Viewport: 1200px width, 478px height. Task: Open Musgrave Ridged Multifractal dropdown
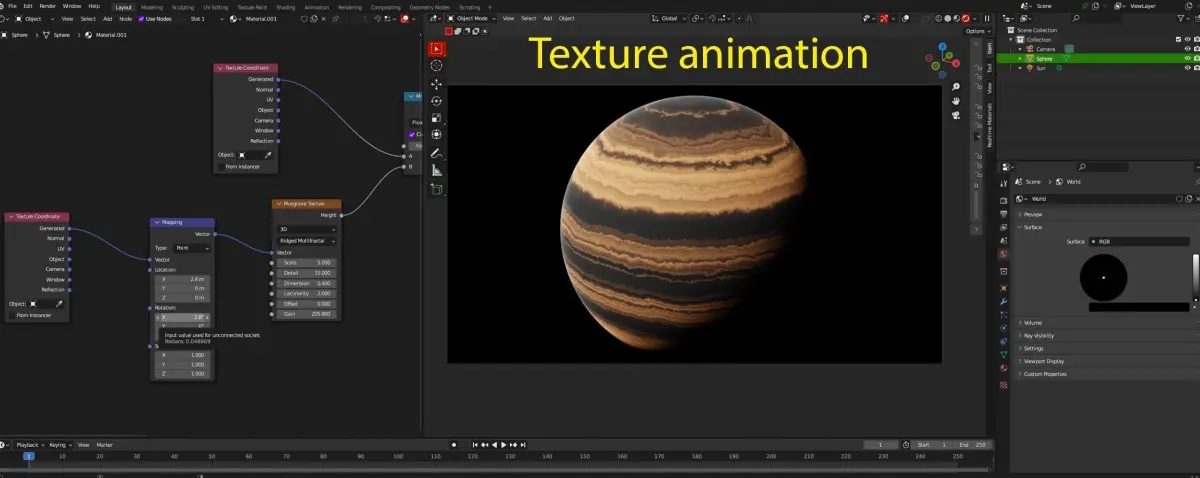coord(307,241)
